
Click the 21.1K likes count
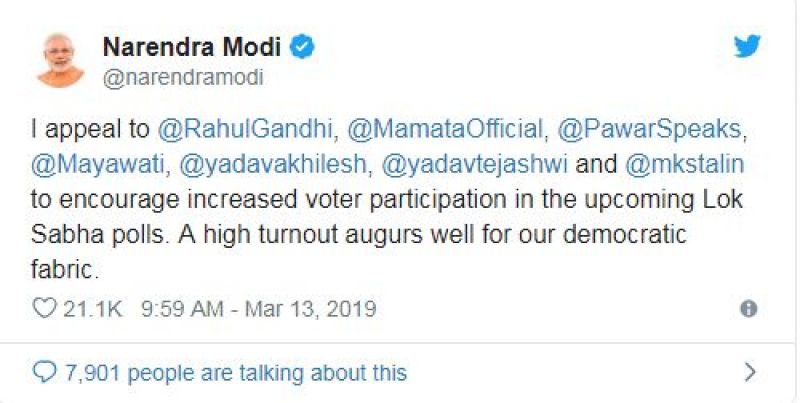[91, 309]
